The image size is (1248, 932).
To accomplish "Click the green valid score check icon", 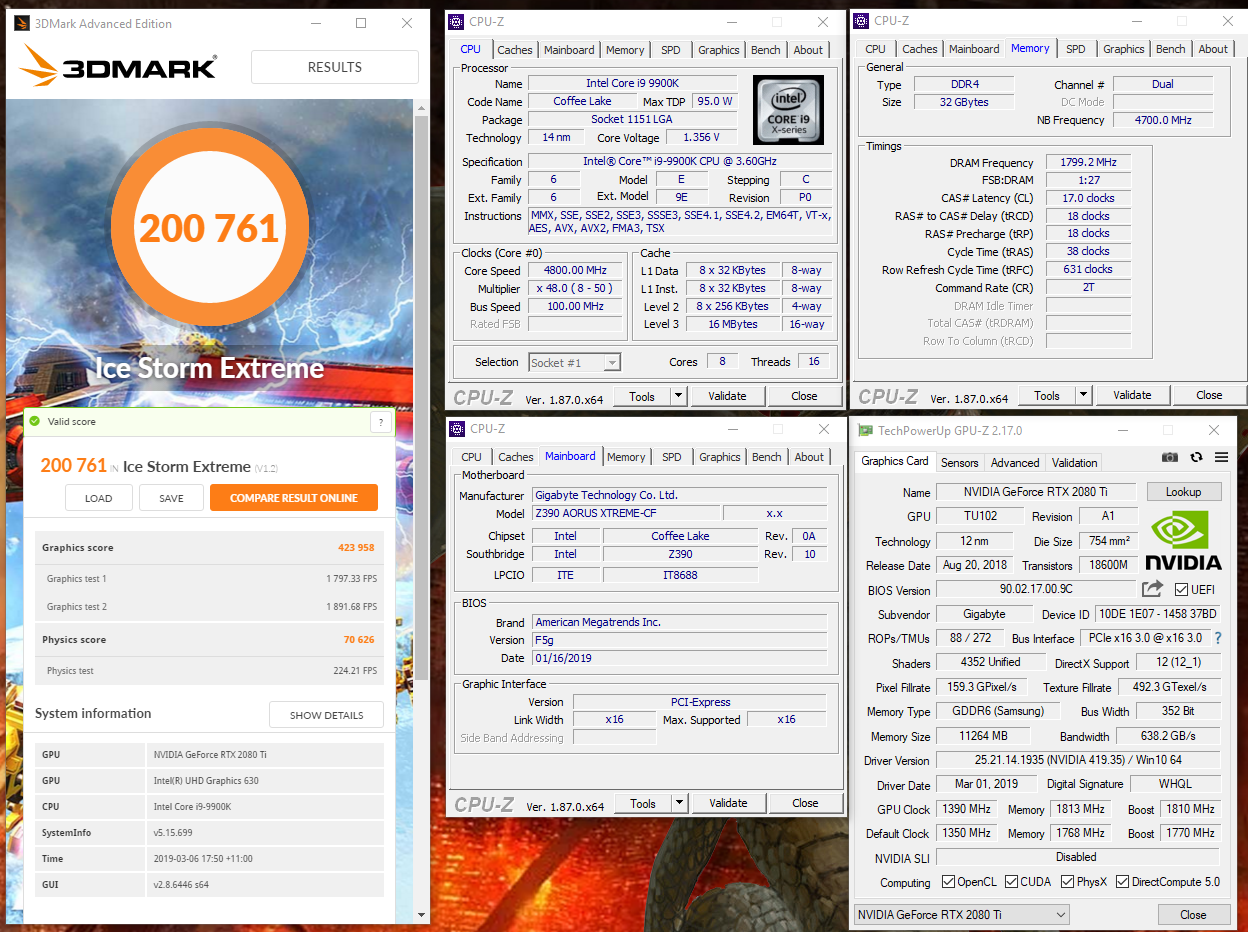I will coord(35,422).
